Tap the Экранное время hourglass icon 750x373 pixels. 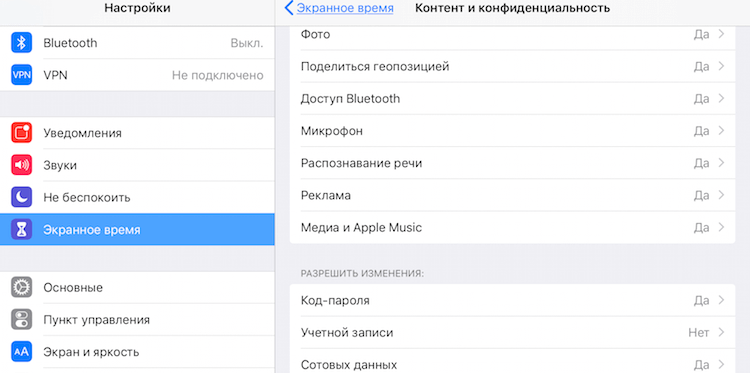click(x=22, y=230)
